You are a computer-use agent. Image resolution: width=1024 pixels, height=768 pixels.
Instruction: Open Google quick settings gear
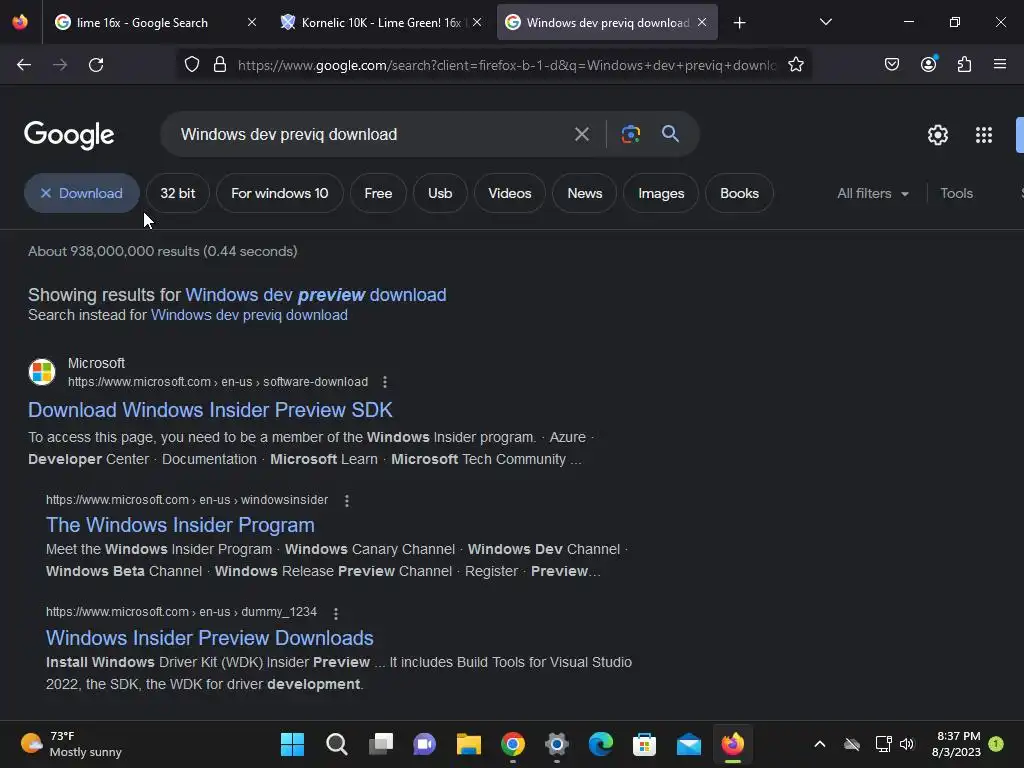pos(938,135)
